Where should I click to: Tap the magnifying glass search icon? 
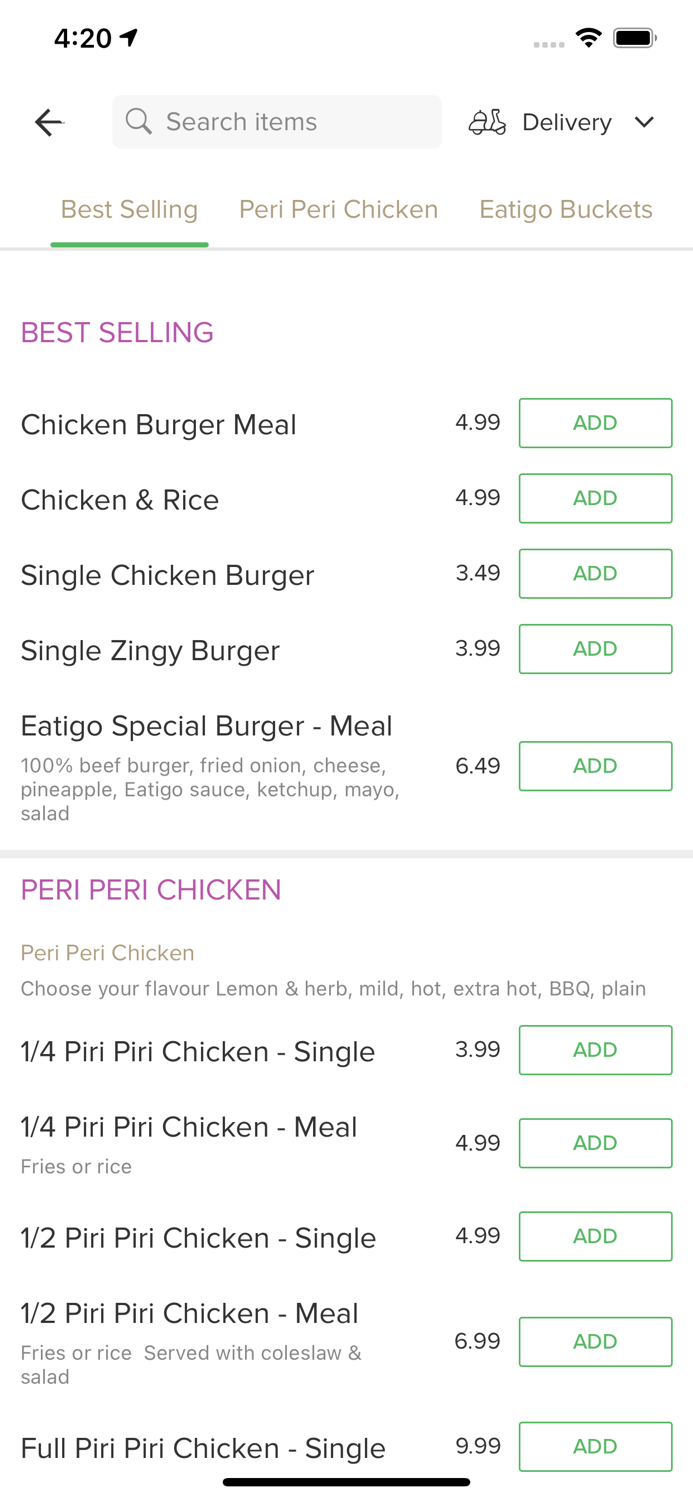point(139,121)
